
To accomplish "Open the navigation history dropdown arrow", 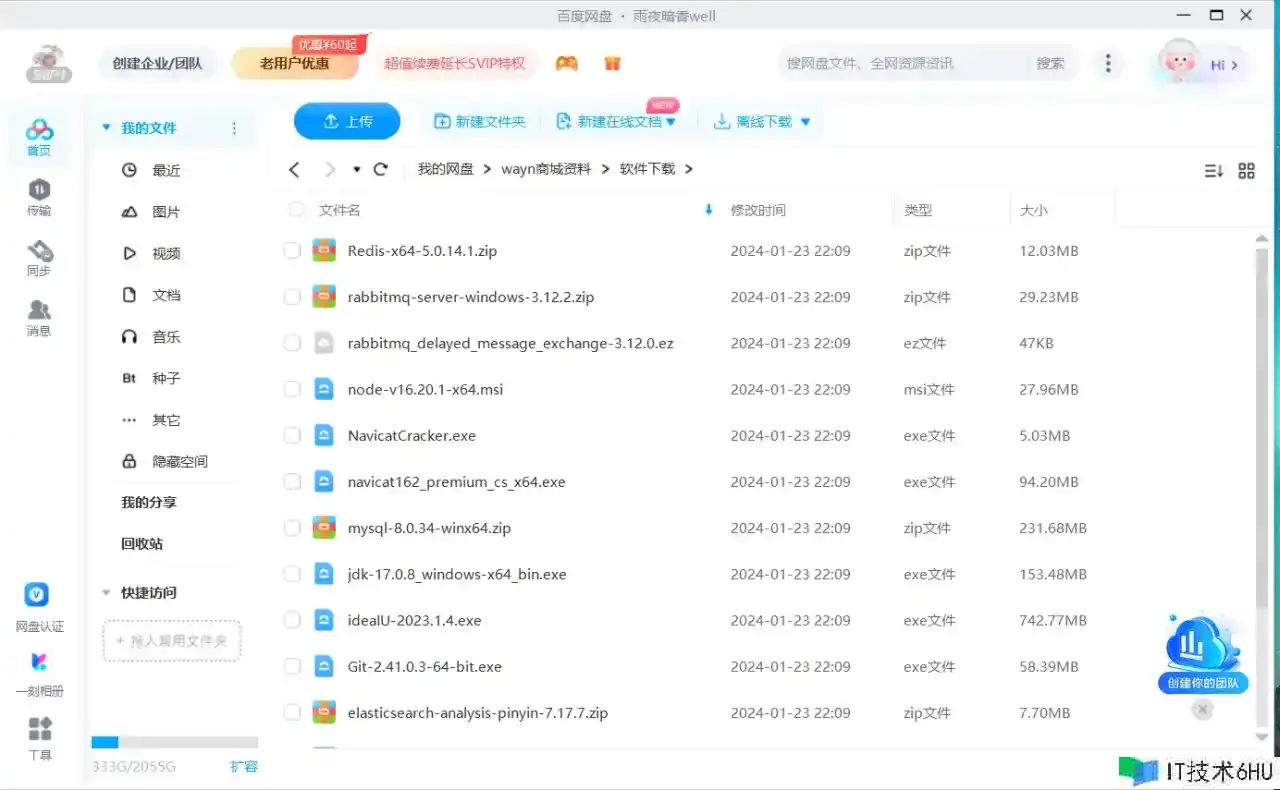I will click(x=356, y=170).
